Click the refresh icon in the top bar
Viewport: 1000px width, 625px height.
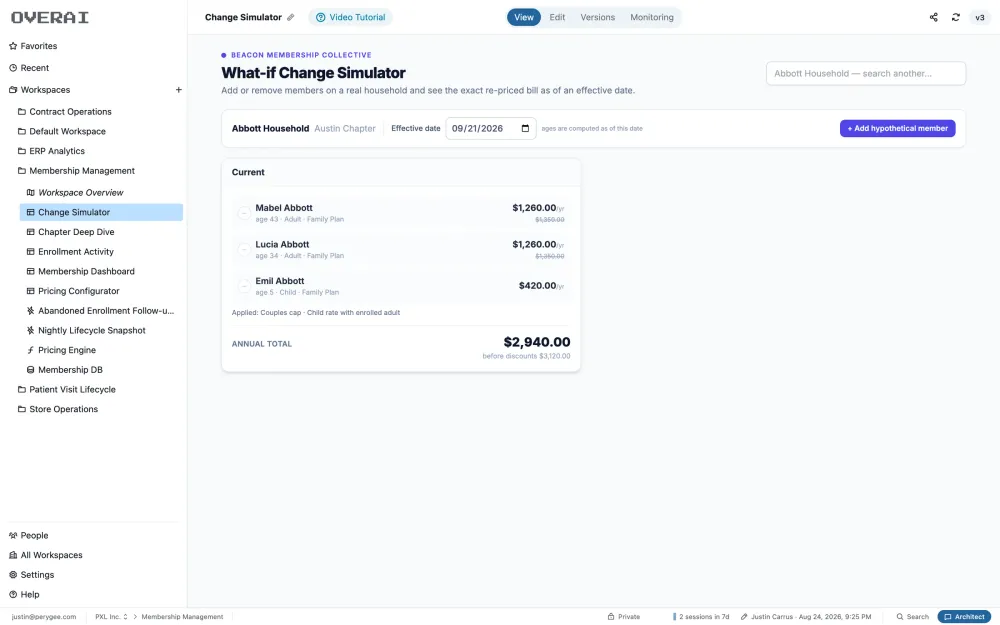955,17
